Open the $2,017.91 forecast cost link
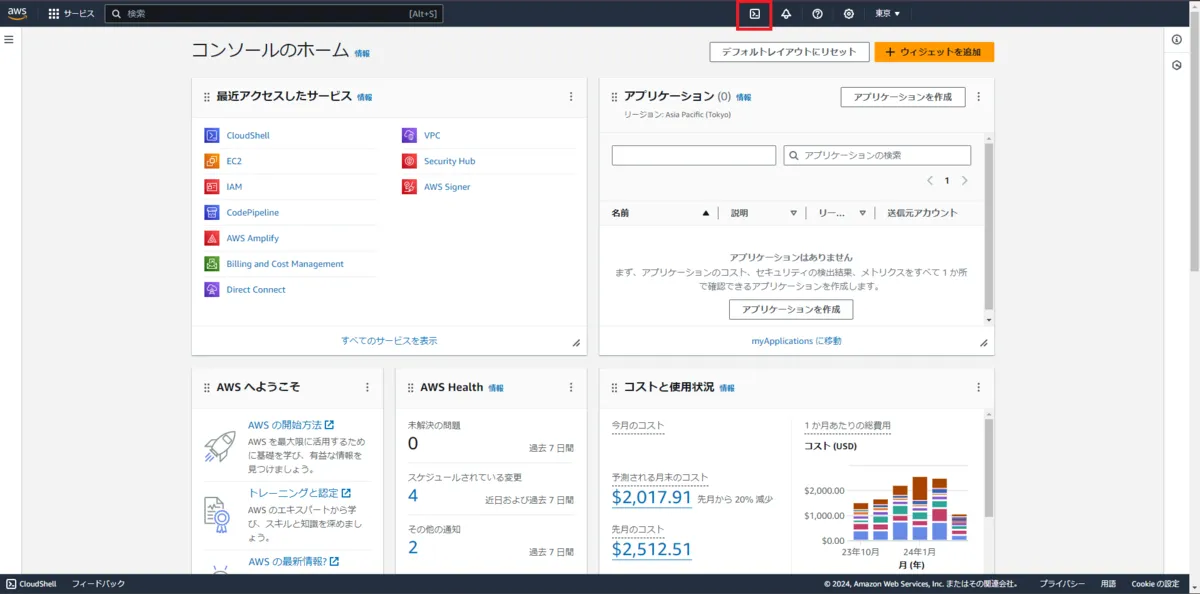Screen dimensions: 1200x594 click(652, 497)
